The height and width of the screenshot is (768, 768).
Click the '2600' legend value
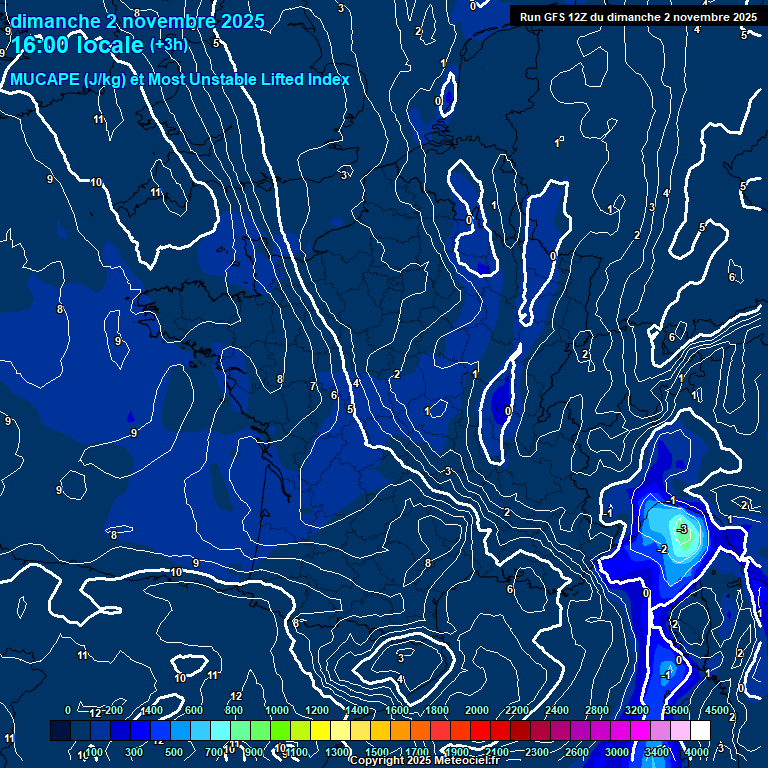point(577,752)
